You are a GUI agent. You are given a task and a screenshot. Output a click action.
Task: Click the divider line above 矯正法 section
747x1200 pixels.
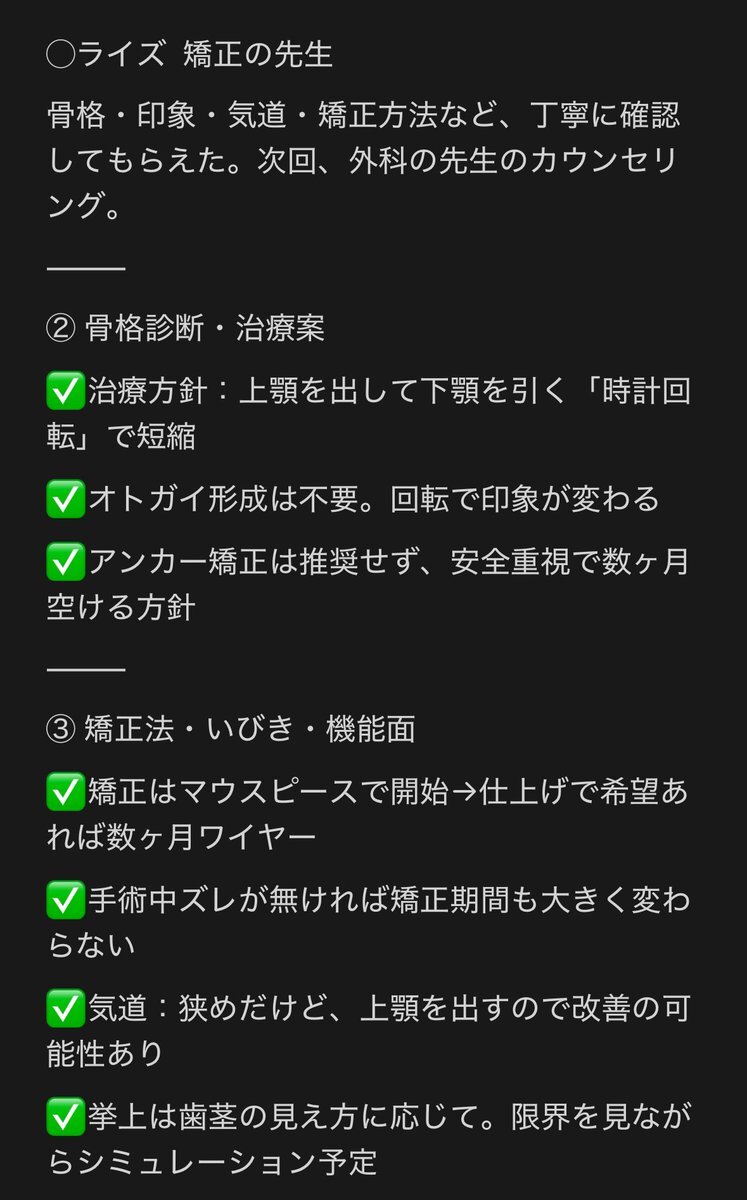86,669
